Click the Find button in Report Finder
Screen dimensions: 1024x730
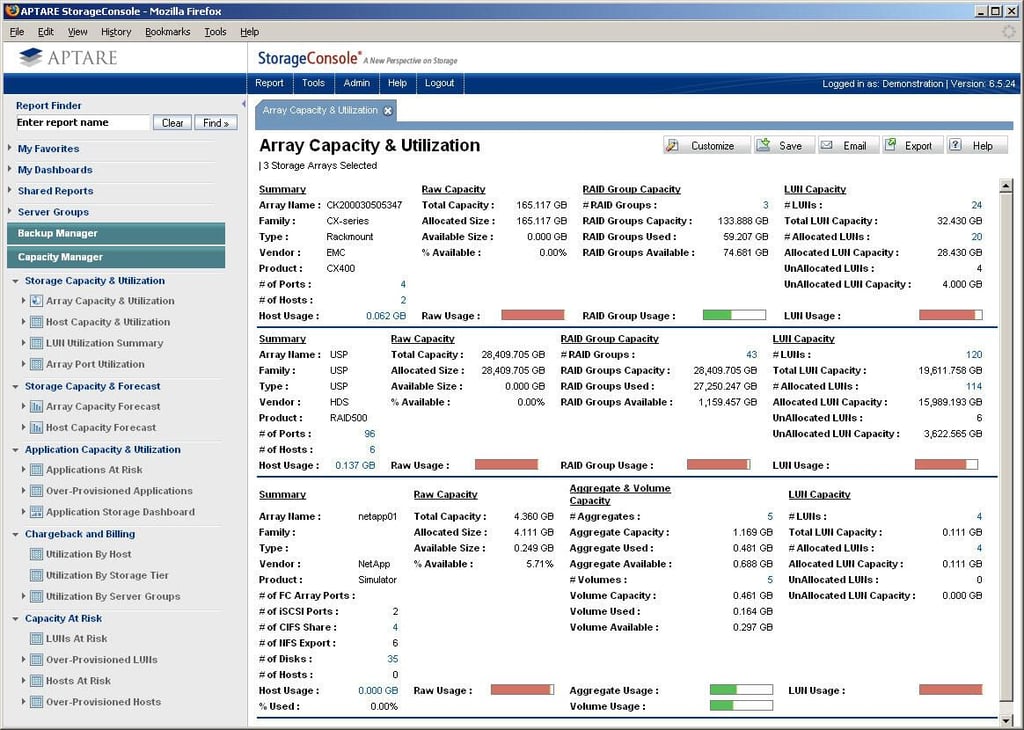click(x=216, y=123)
